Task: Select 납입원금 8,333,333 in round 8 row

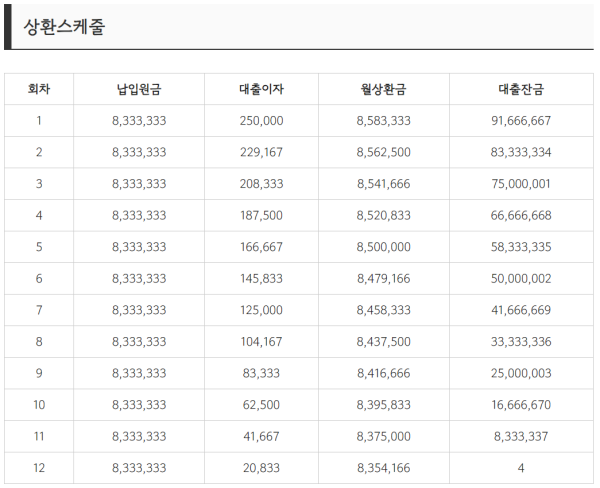Action: (139, 341)
